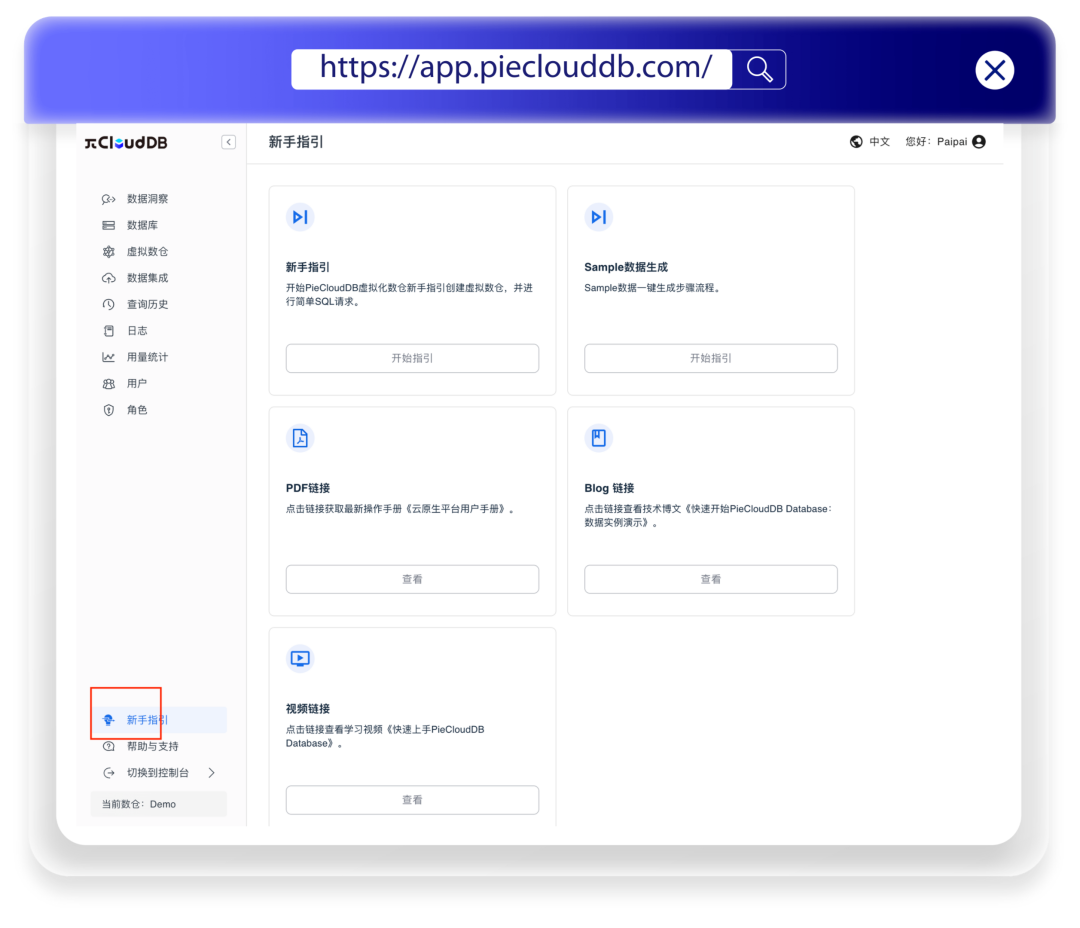Click the 新手指引 page header title

click(296, 142)
